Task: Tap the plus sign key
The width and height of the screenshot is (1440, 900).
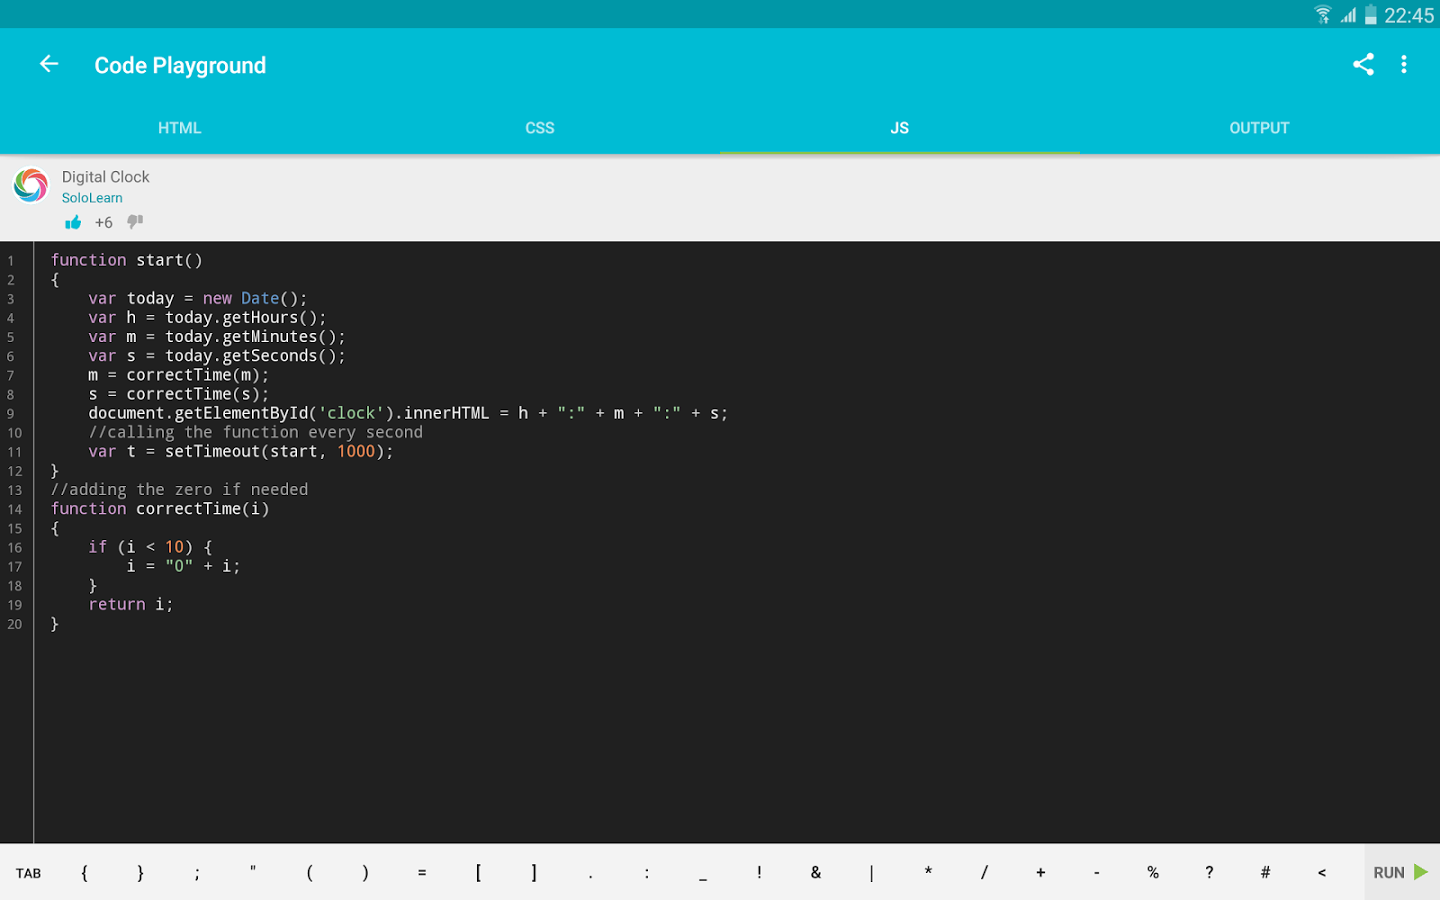Action: coord(1040,873)
